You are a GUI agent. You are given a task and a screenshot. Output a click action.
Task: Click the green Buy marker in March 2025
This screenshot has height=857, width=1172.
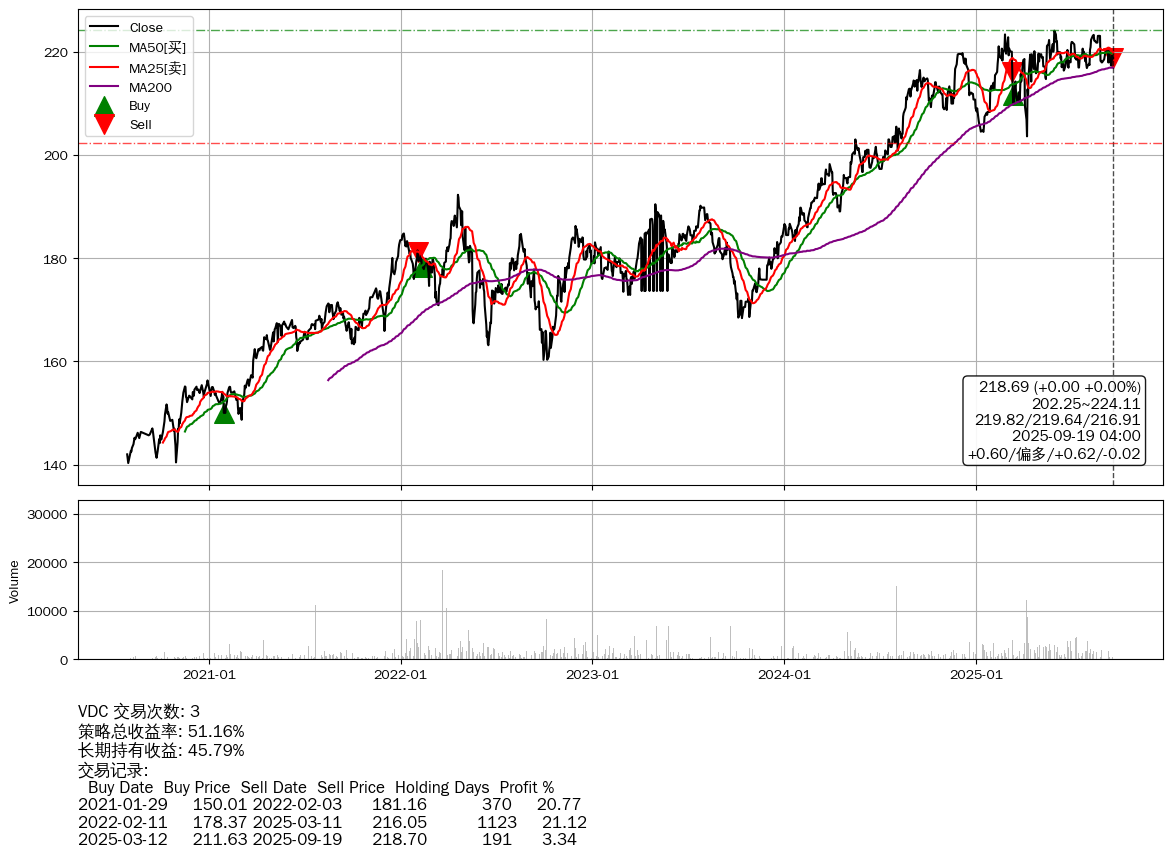pyautogui.click(x=1014, y=95)
